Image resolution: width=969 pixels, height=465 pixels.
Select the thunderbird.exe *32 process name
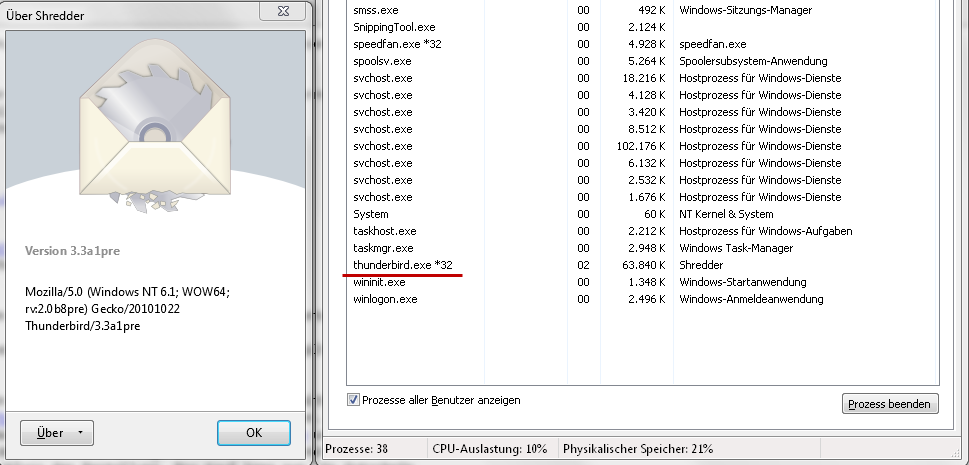[x=403, y=265]
